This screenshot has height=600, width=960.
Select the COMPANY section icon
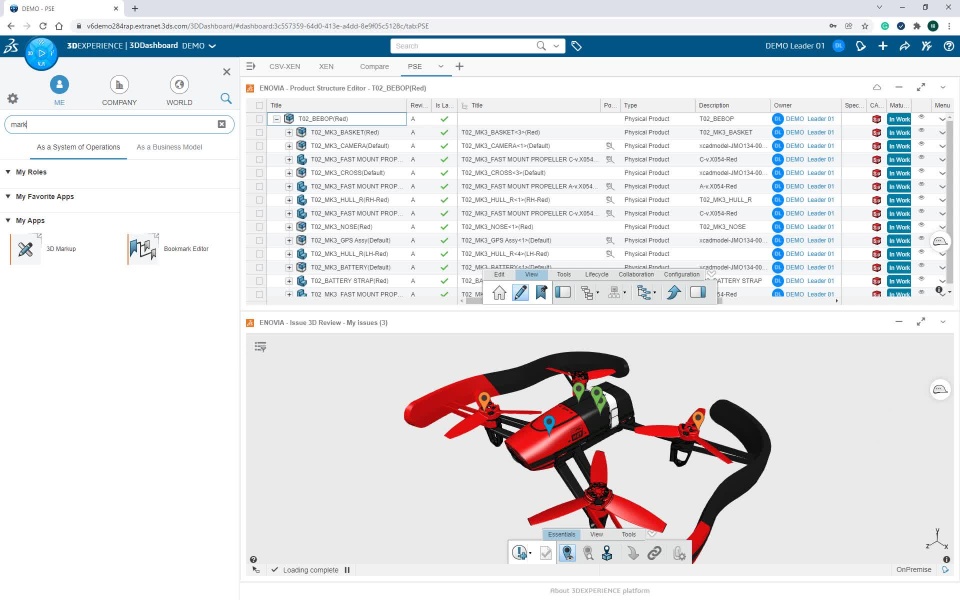click(119, 84)
